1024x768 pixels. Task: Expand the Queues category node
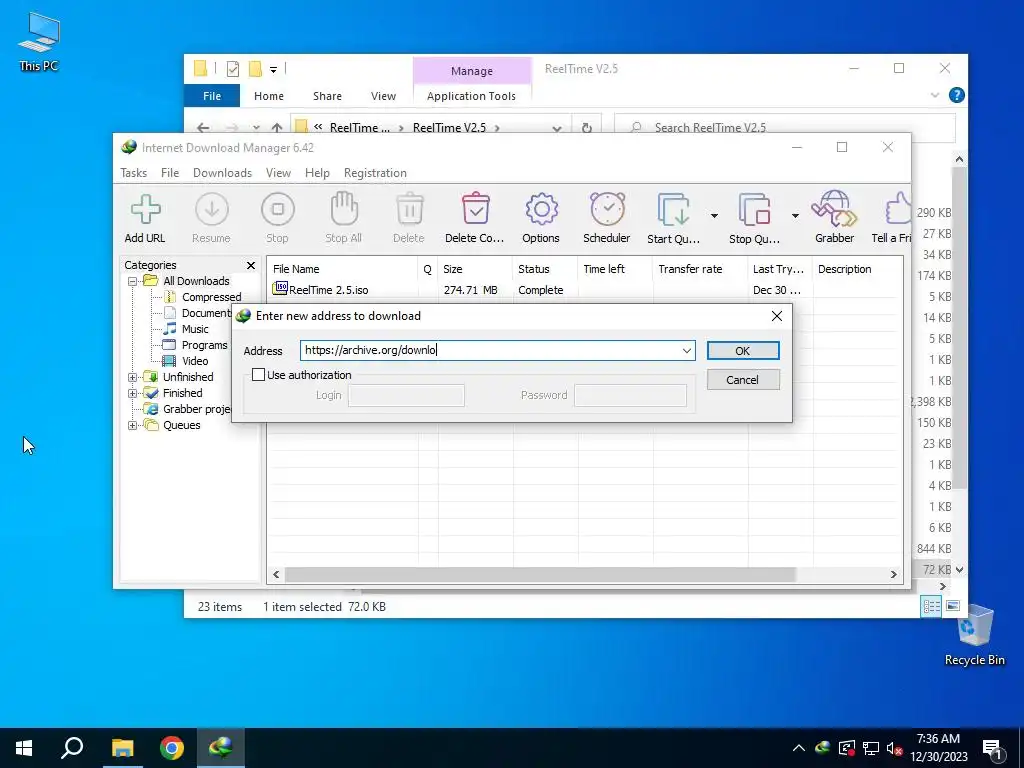point(133,425)
